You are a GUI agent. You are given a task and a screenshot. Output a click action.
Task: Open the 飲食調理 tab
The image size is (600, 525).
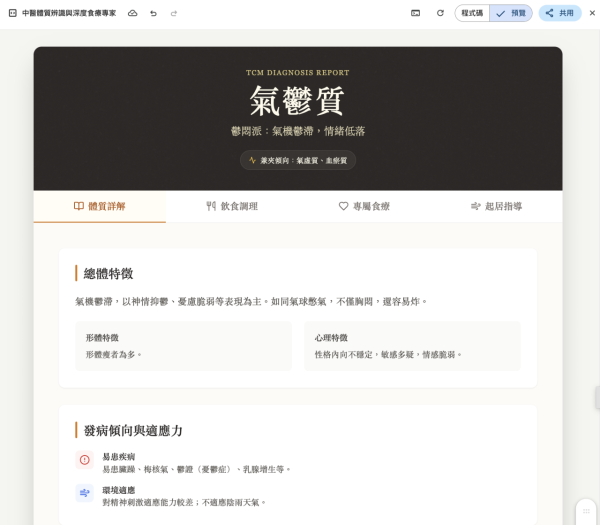(x=232, y=206)
